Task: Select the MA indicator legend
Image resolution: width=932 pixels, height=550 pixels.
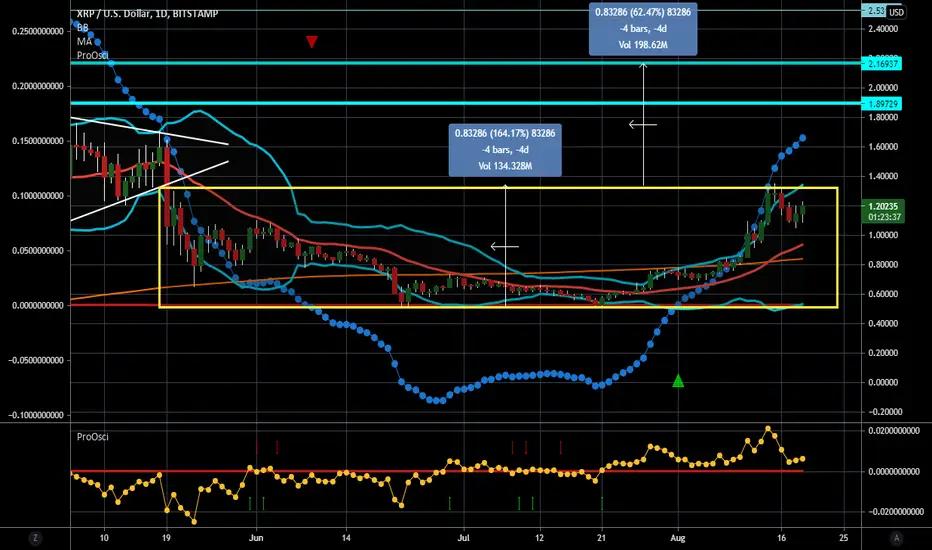Action: tap(84, 42)
